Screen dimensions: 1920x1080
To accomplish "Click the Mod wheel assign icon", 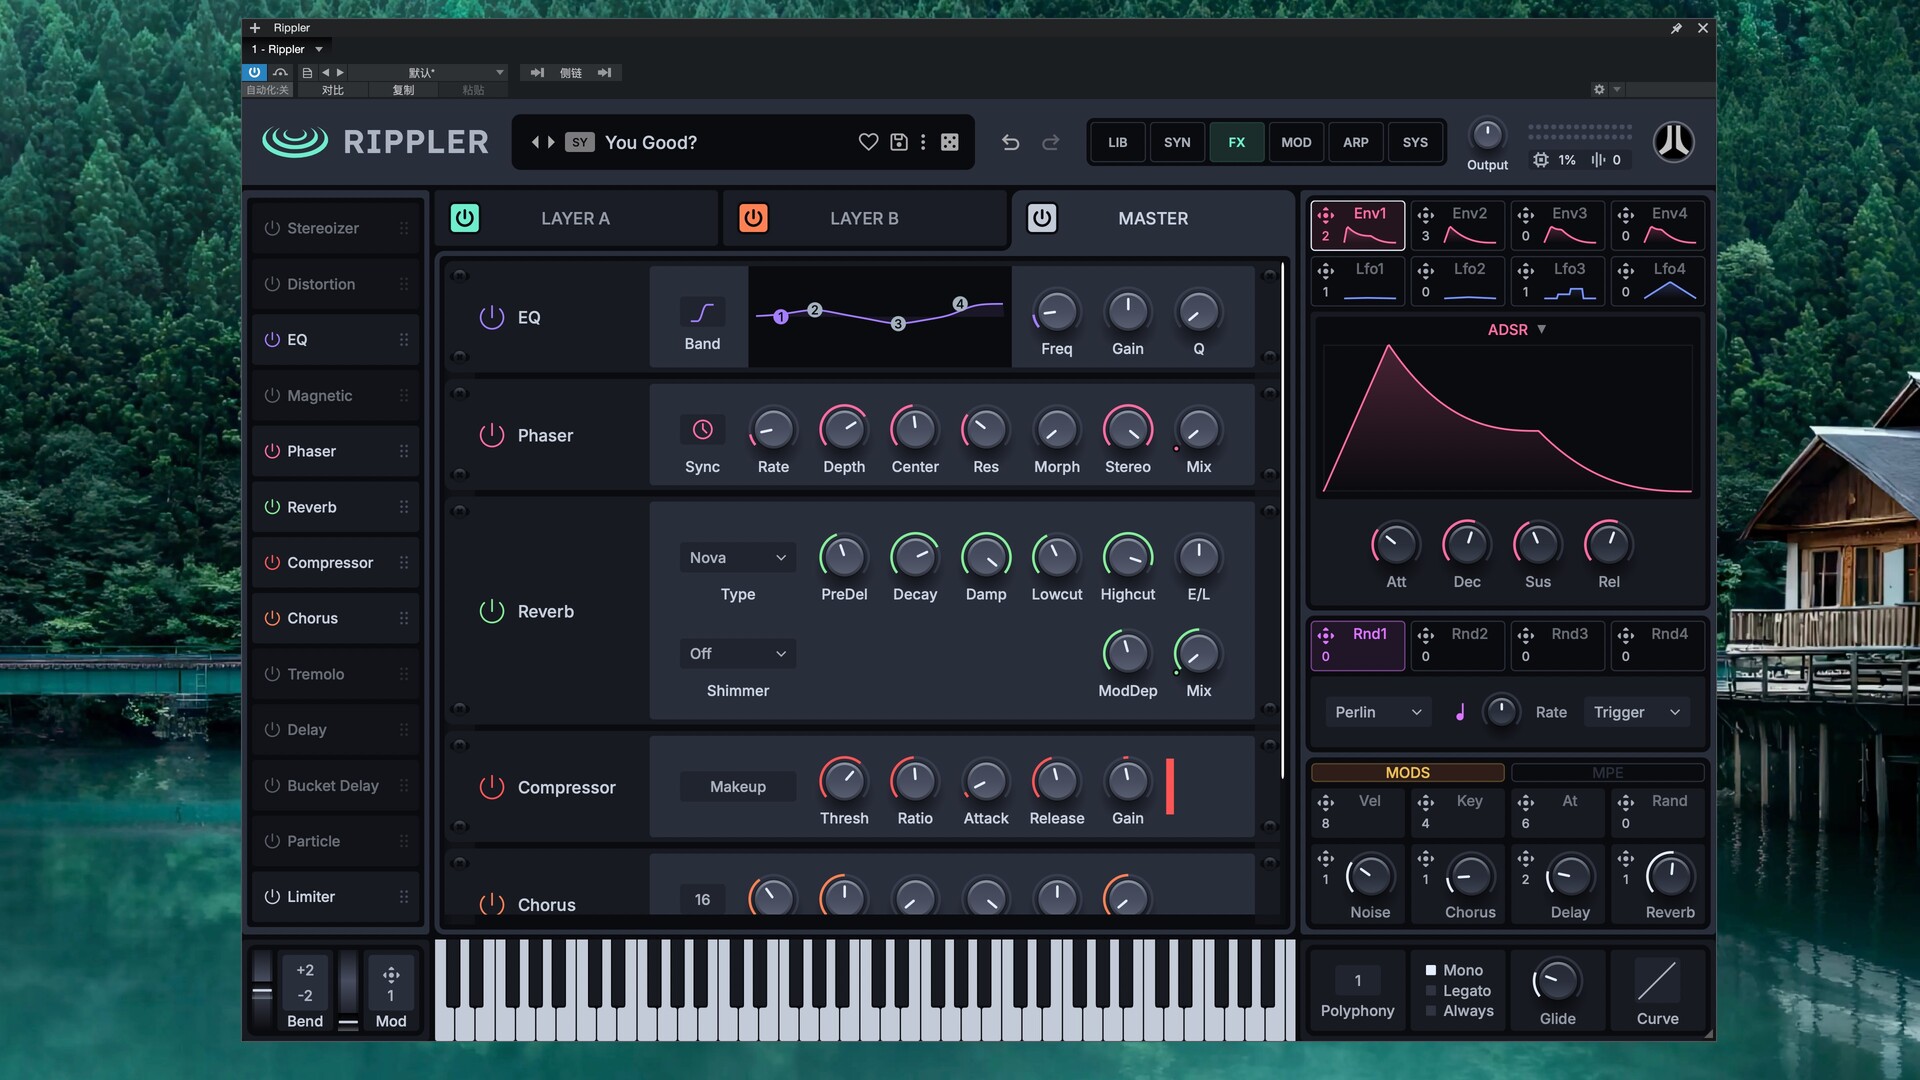I will point(391,974).
